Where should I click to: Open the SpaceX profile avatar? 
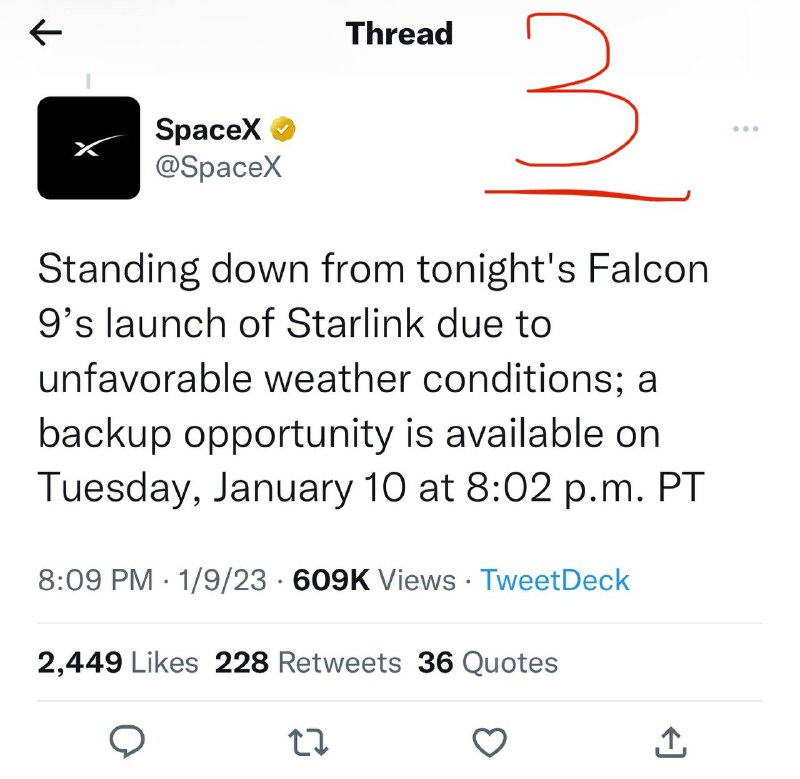pos(89,148)
